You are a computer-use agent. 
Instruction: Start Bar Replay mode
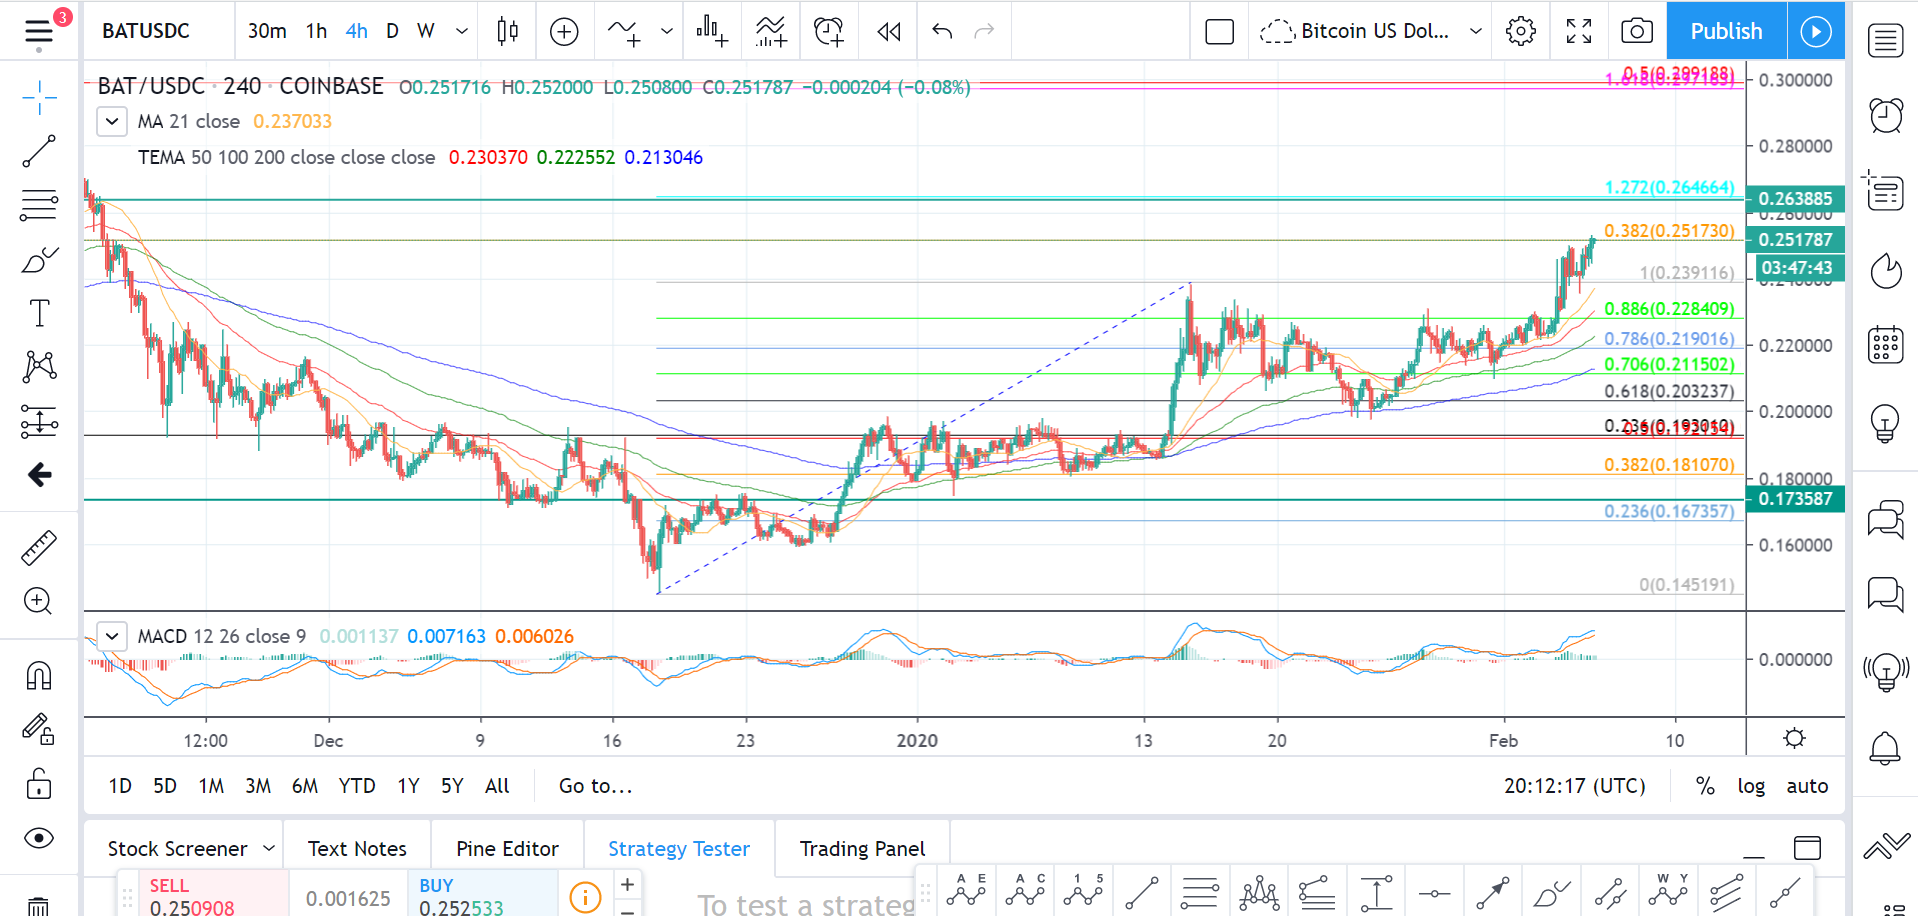[x=886, y=31]
